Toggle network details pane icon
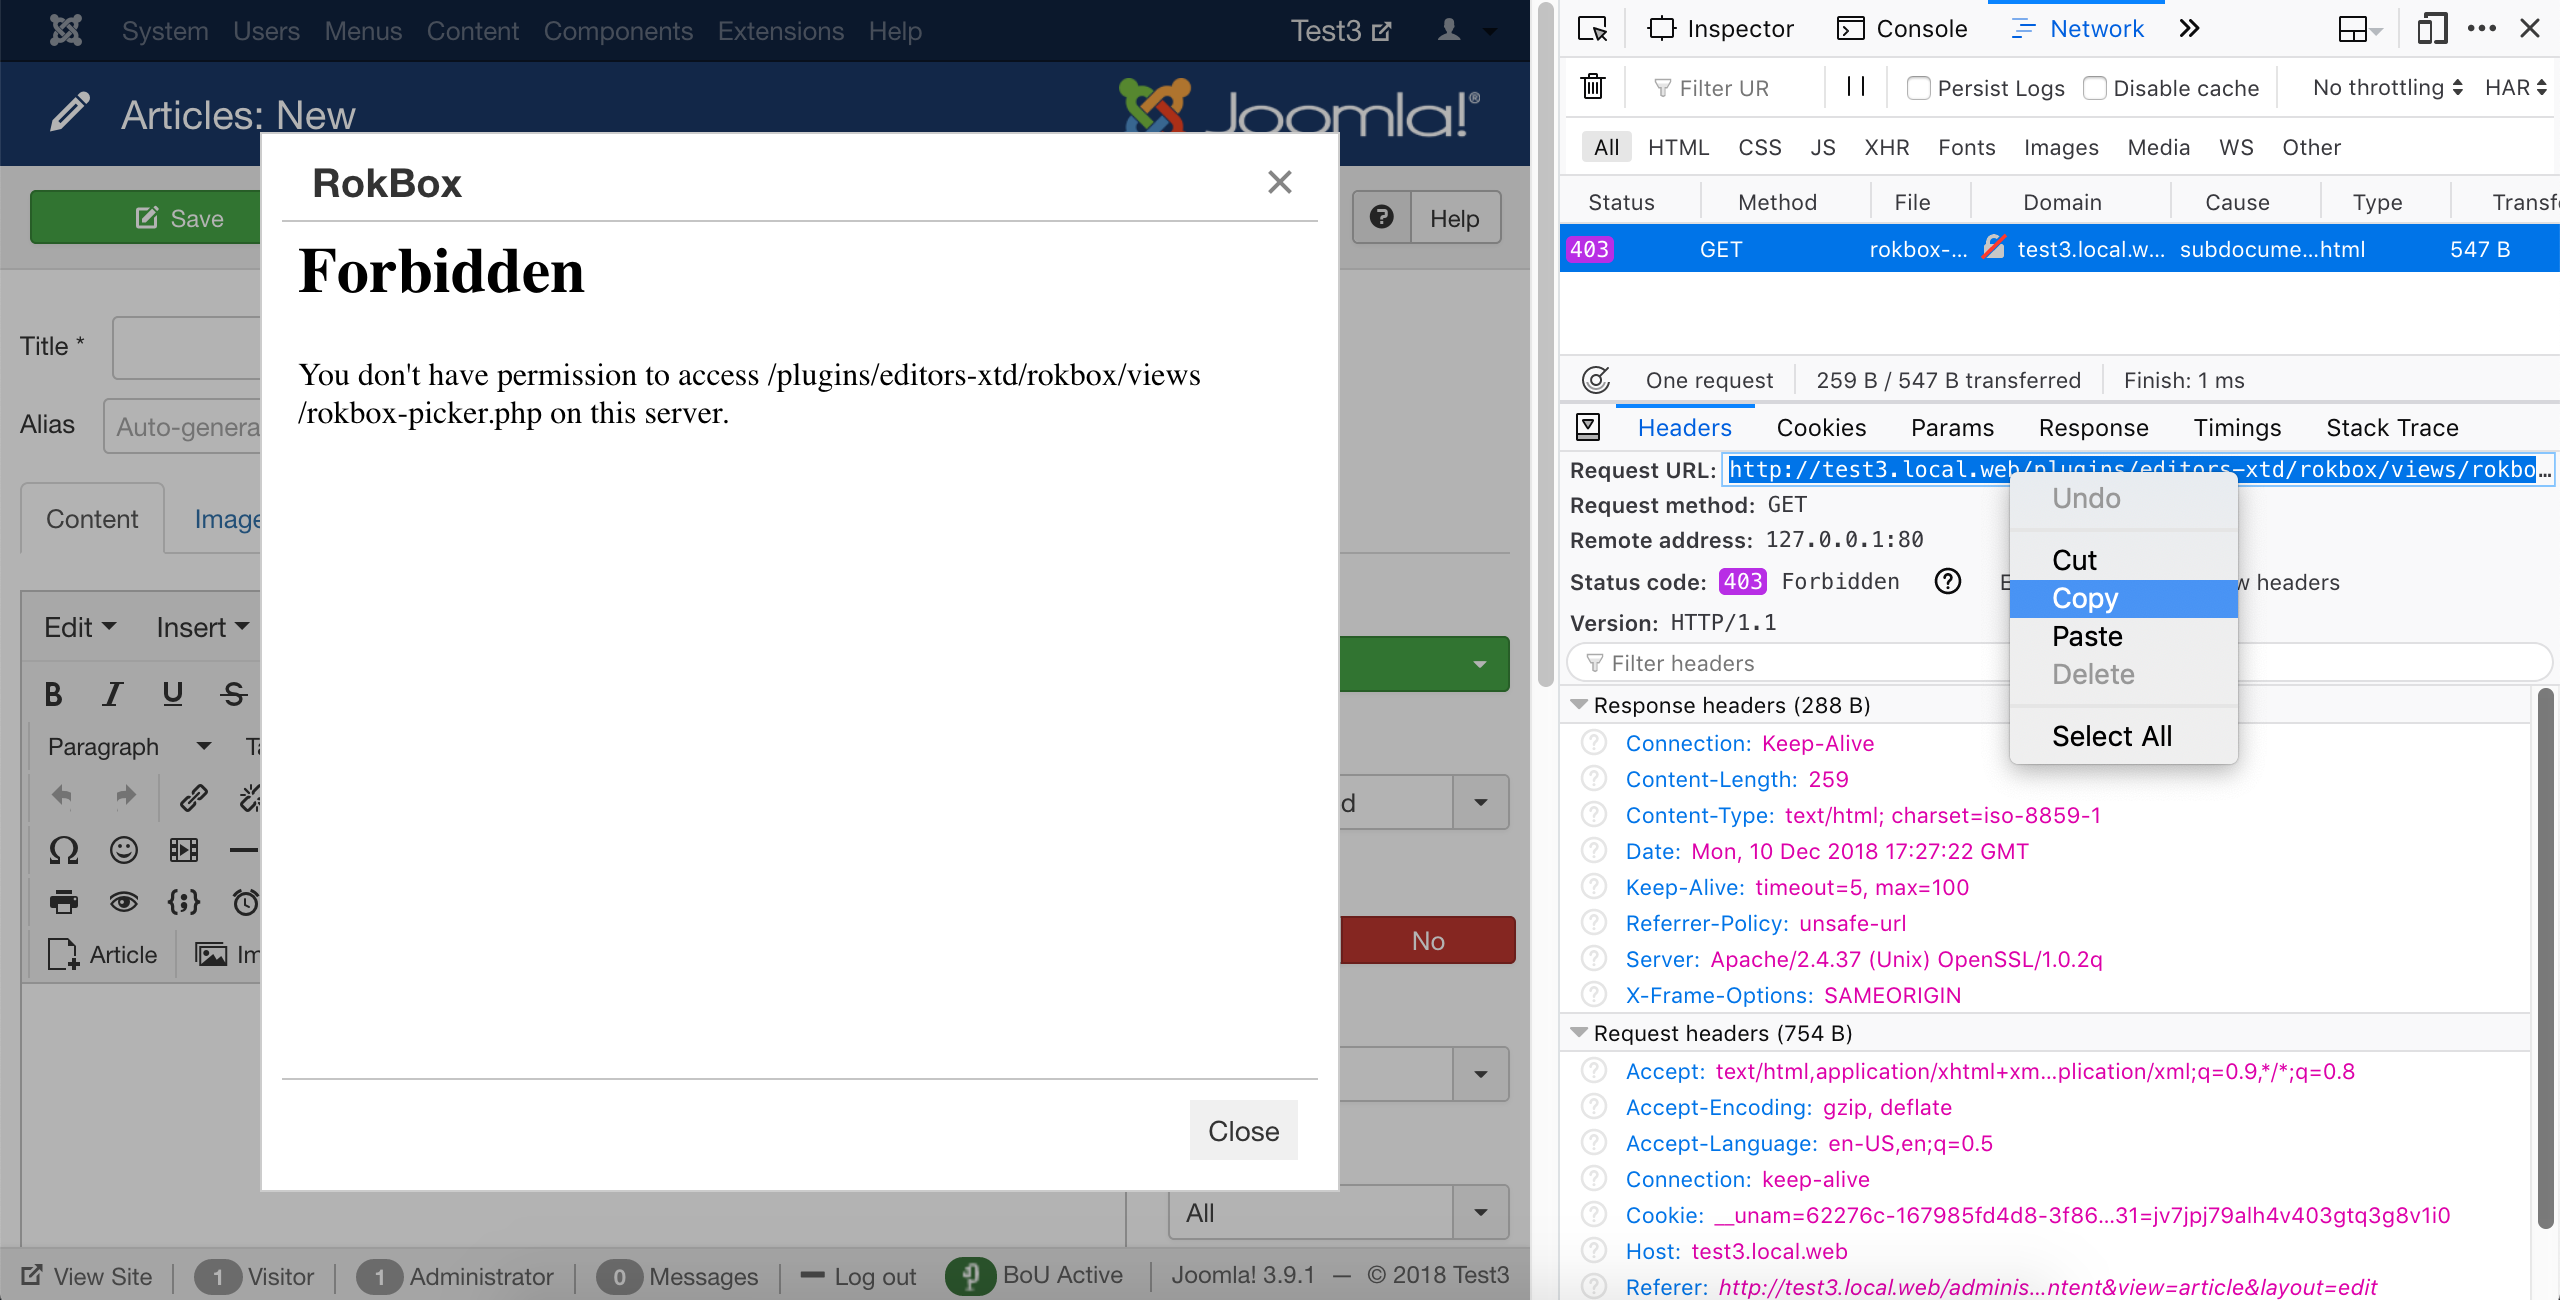This screenshot has height=1300, width=2560. [1588, 428]
